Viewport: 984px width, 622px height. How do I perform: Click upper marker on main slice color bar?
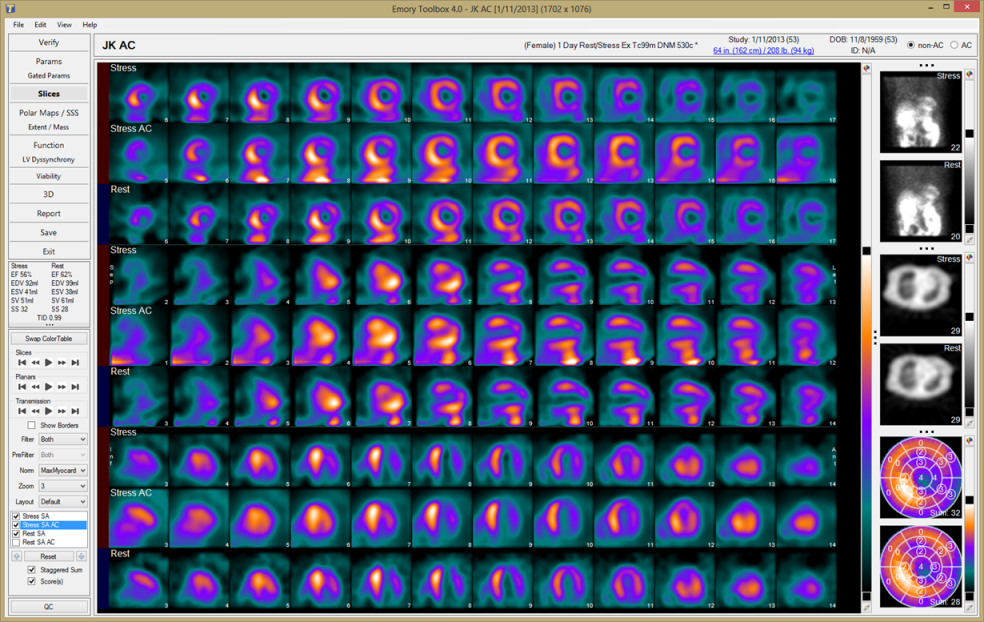click(x=867, y=251)
